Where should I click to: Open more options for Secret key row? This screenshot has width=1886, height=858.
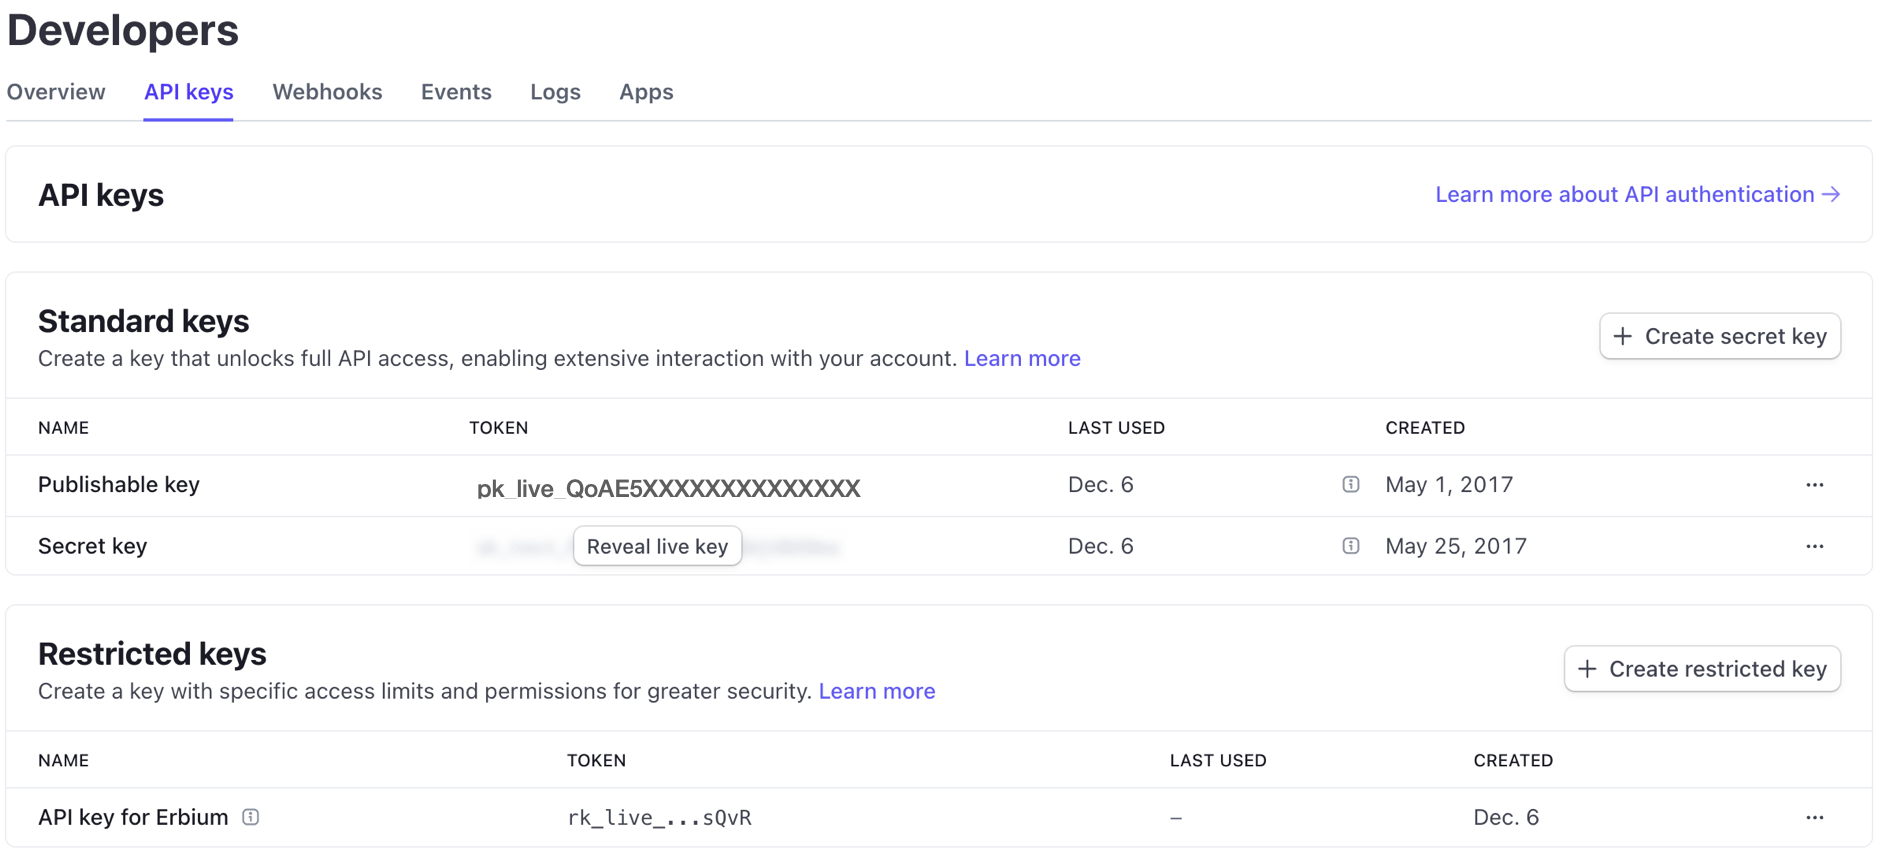click(x=1814, y=546)
